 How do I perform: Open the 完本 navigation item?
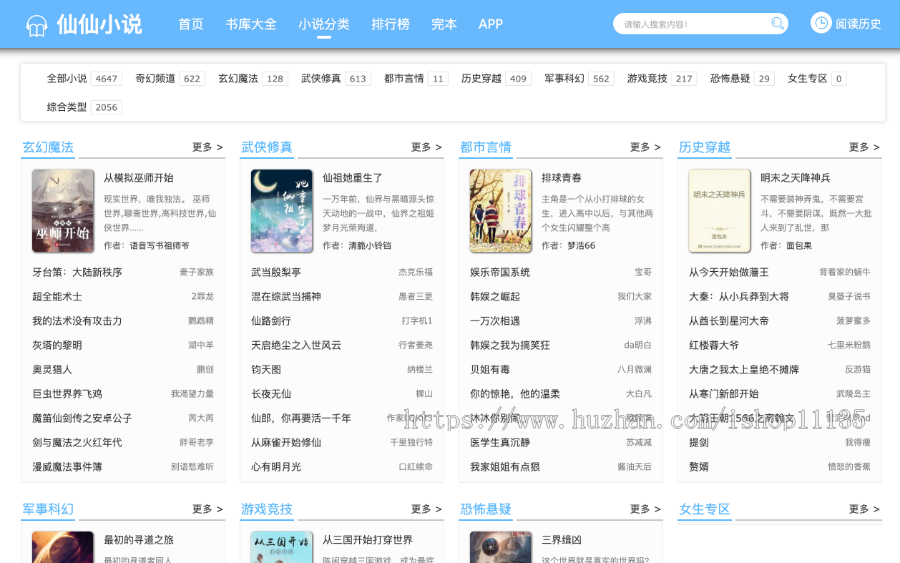point(444,24)
